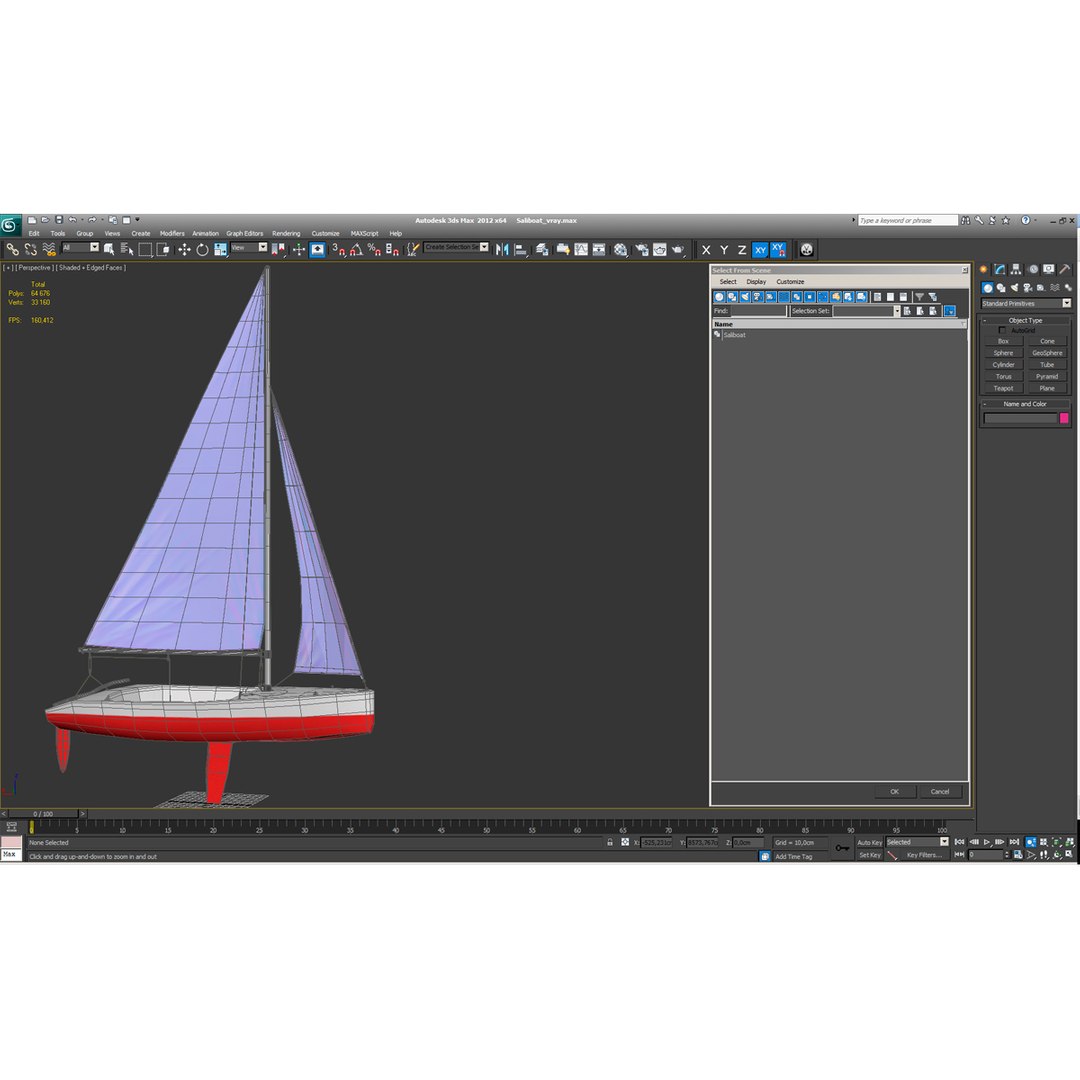This screenshot has width=1080, height=1080.
Task: Open the Modifiers menu
Action: pyautogui.click(x=172, y=233)
